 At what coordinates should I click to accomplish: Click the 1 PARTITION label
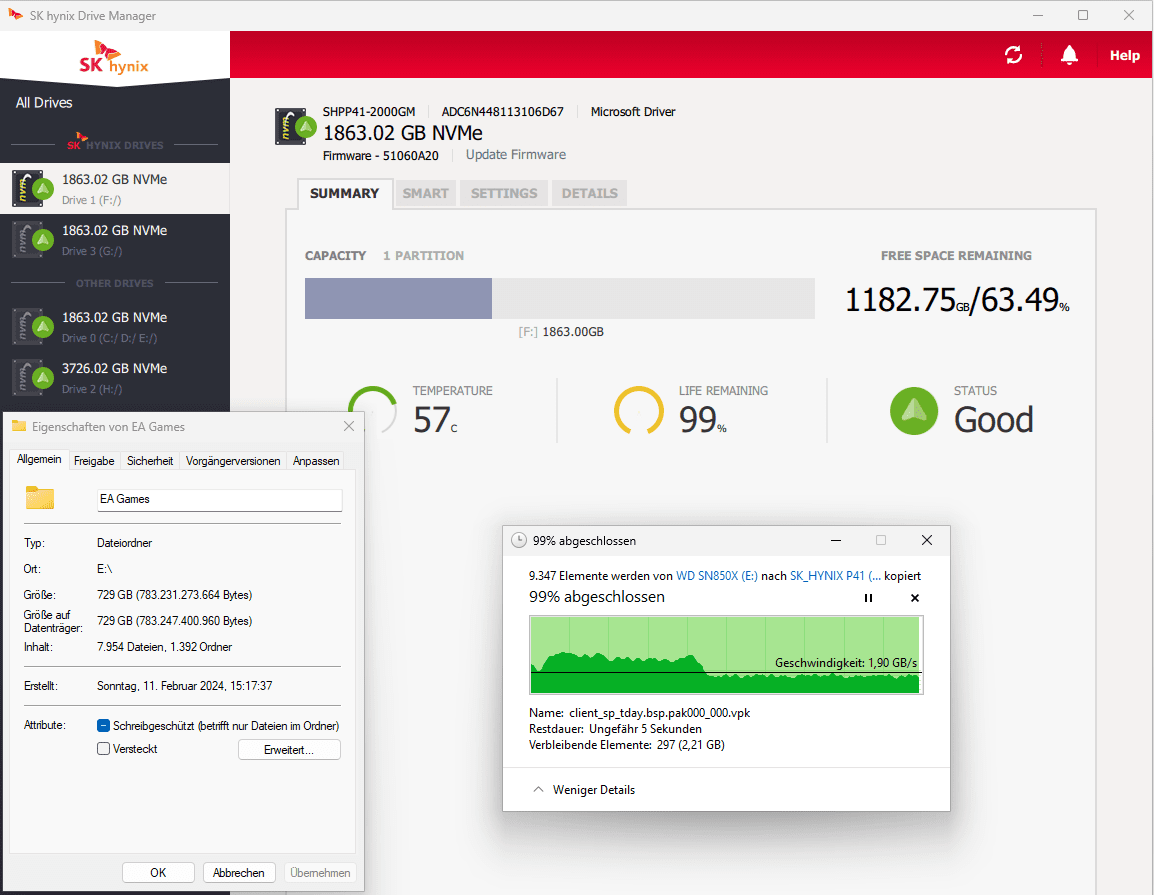pos(423,256)
